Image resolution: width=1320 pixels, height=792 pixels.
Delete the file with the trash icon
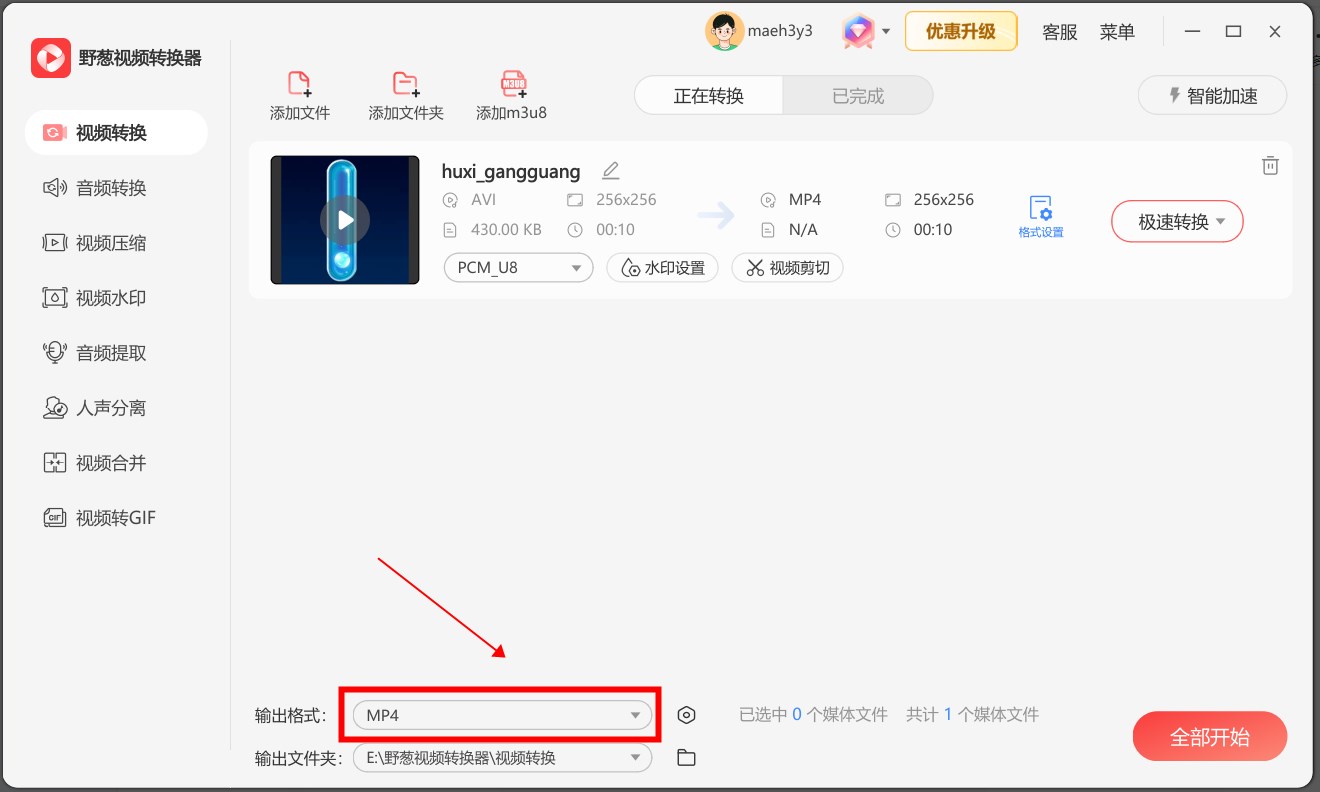(x=1270, y=166)
